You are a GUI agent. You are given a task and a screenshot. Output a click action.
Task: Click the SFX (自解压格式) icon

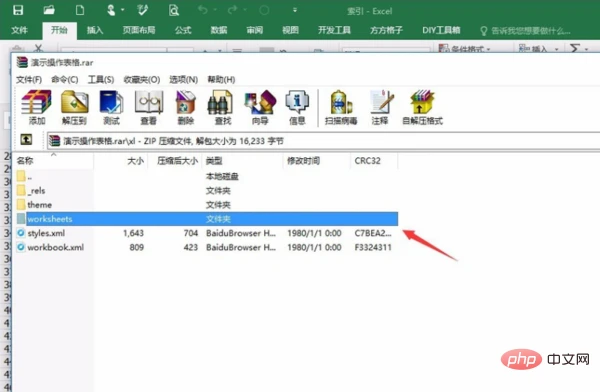[x=422, y=107]
